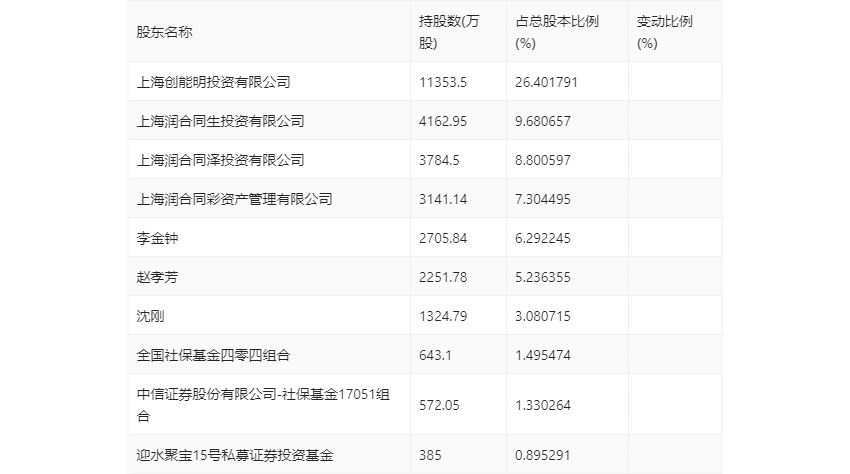Select shareholder 上海润合同生投资有限公司
The width and height of the screenshot is (850, 474).
tap(221, 121)
